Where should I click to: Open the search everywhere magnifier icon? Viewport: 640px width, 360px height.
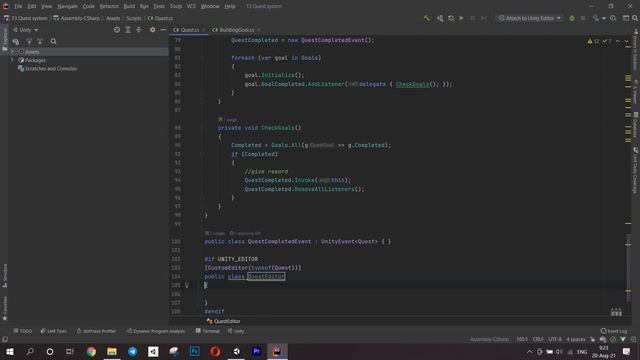[x=635, y=18]
